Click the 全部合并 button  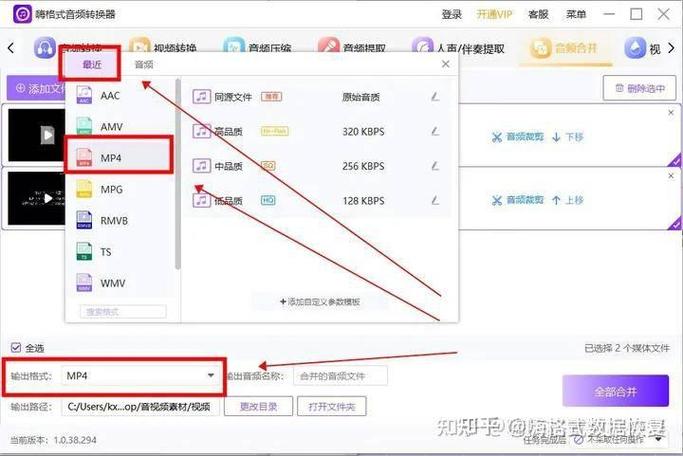pos(615,391)
